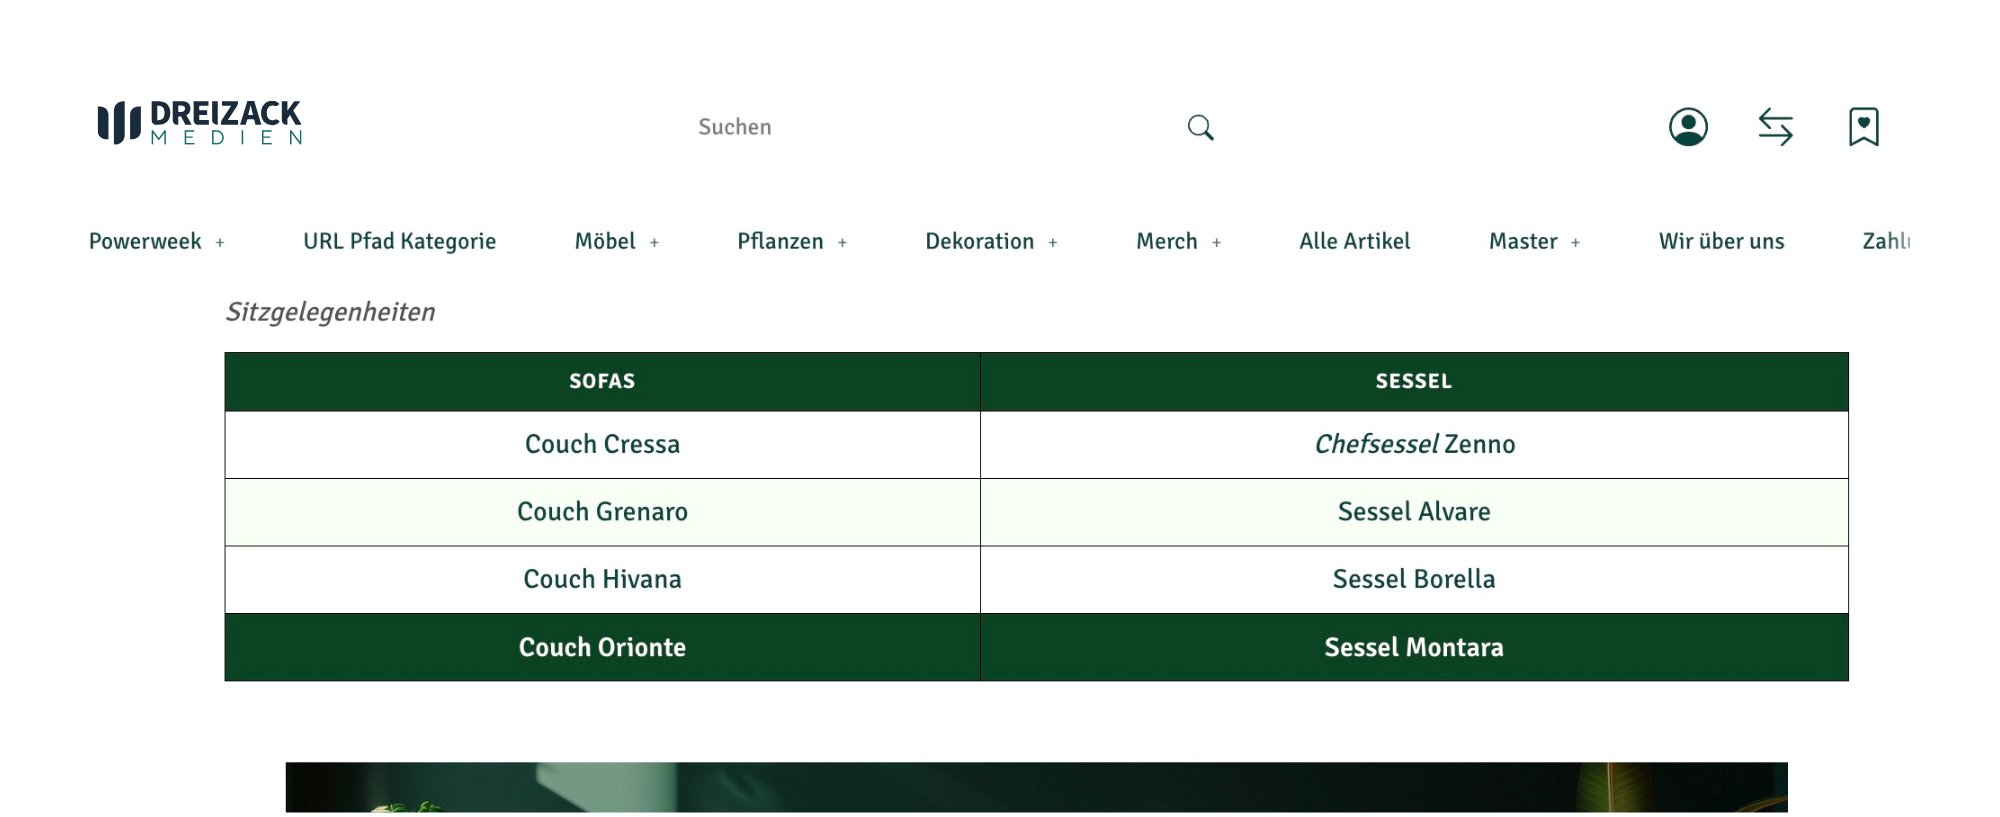Open Sessel Alvare link
This screenshot has height=817, width=2000.
coord(1414,511)
